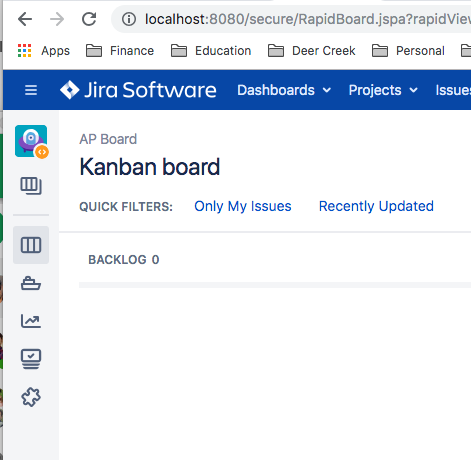
Task: Toggle the Jira hamburger sidebar menu
Action: tap(31, 90)
